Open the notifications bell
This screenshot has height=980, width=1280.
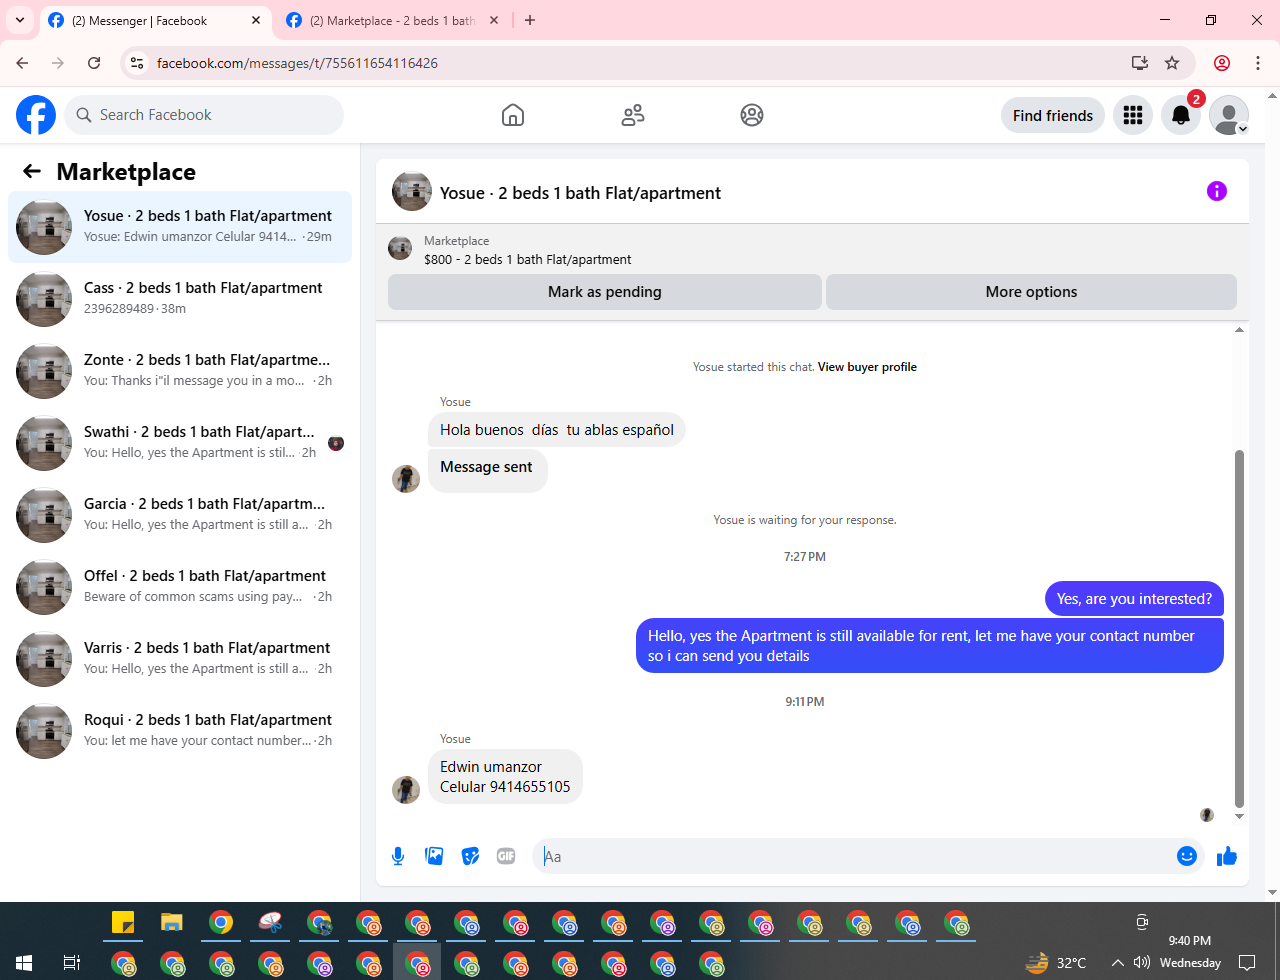coord(1181,115)
